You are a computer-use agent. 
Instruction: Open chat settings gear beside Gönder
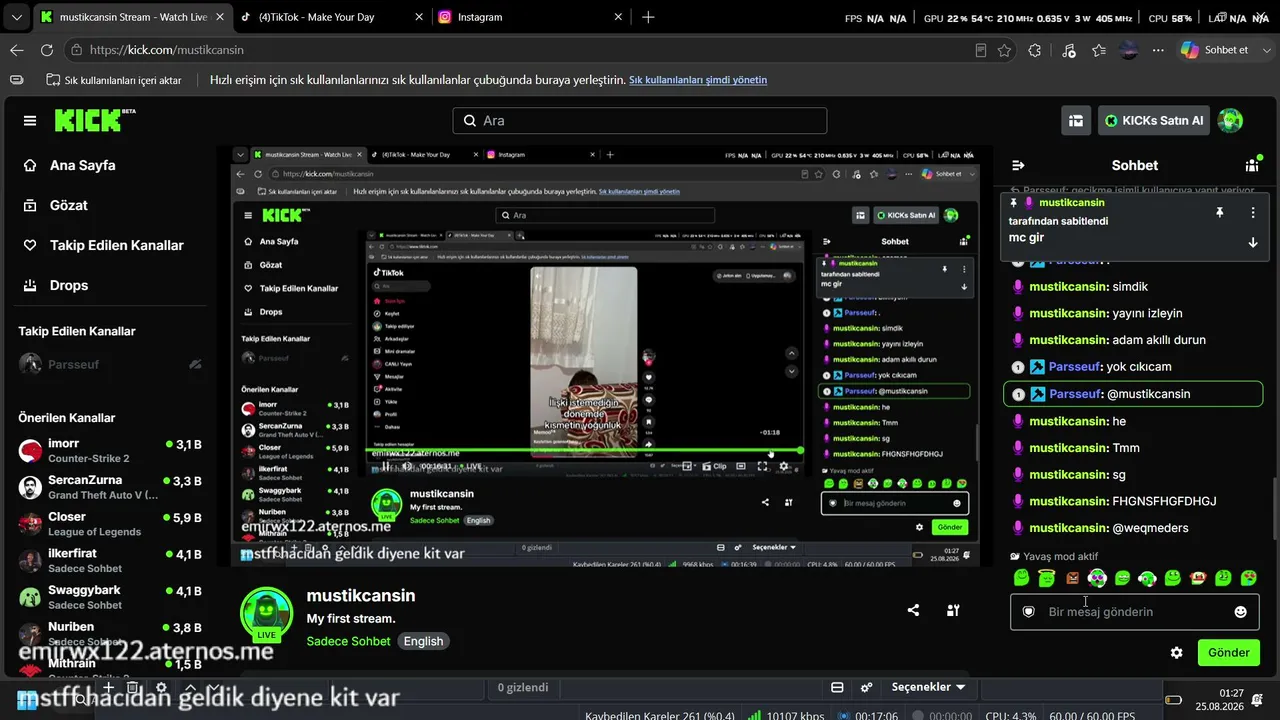click(x=1177, y=653)
